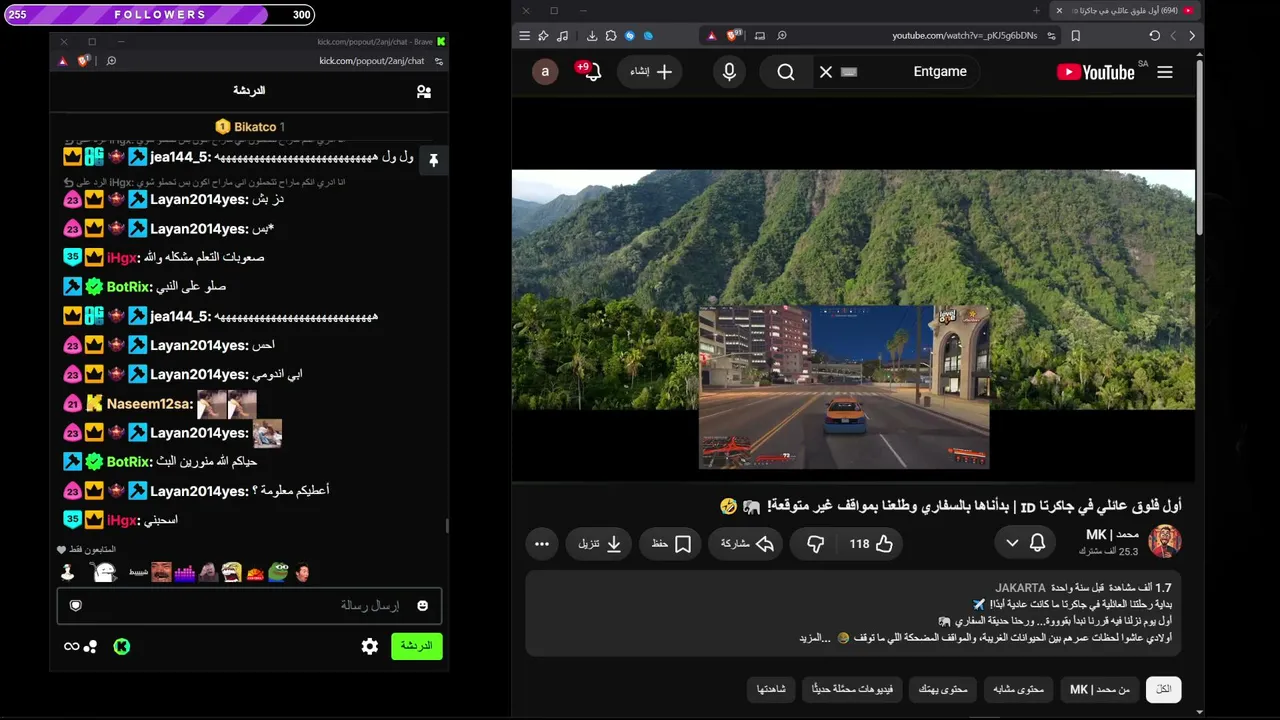The width and height of the screenshot is (1280, 720).
Task: Send the chat message with green الدردشة button
Action: point(416,646)
